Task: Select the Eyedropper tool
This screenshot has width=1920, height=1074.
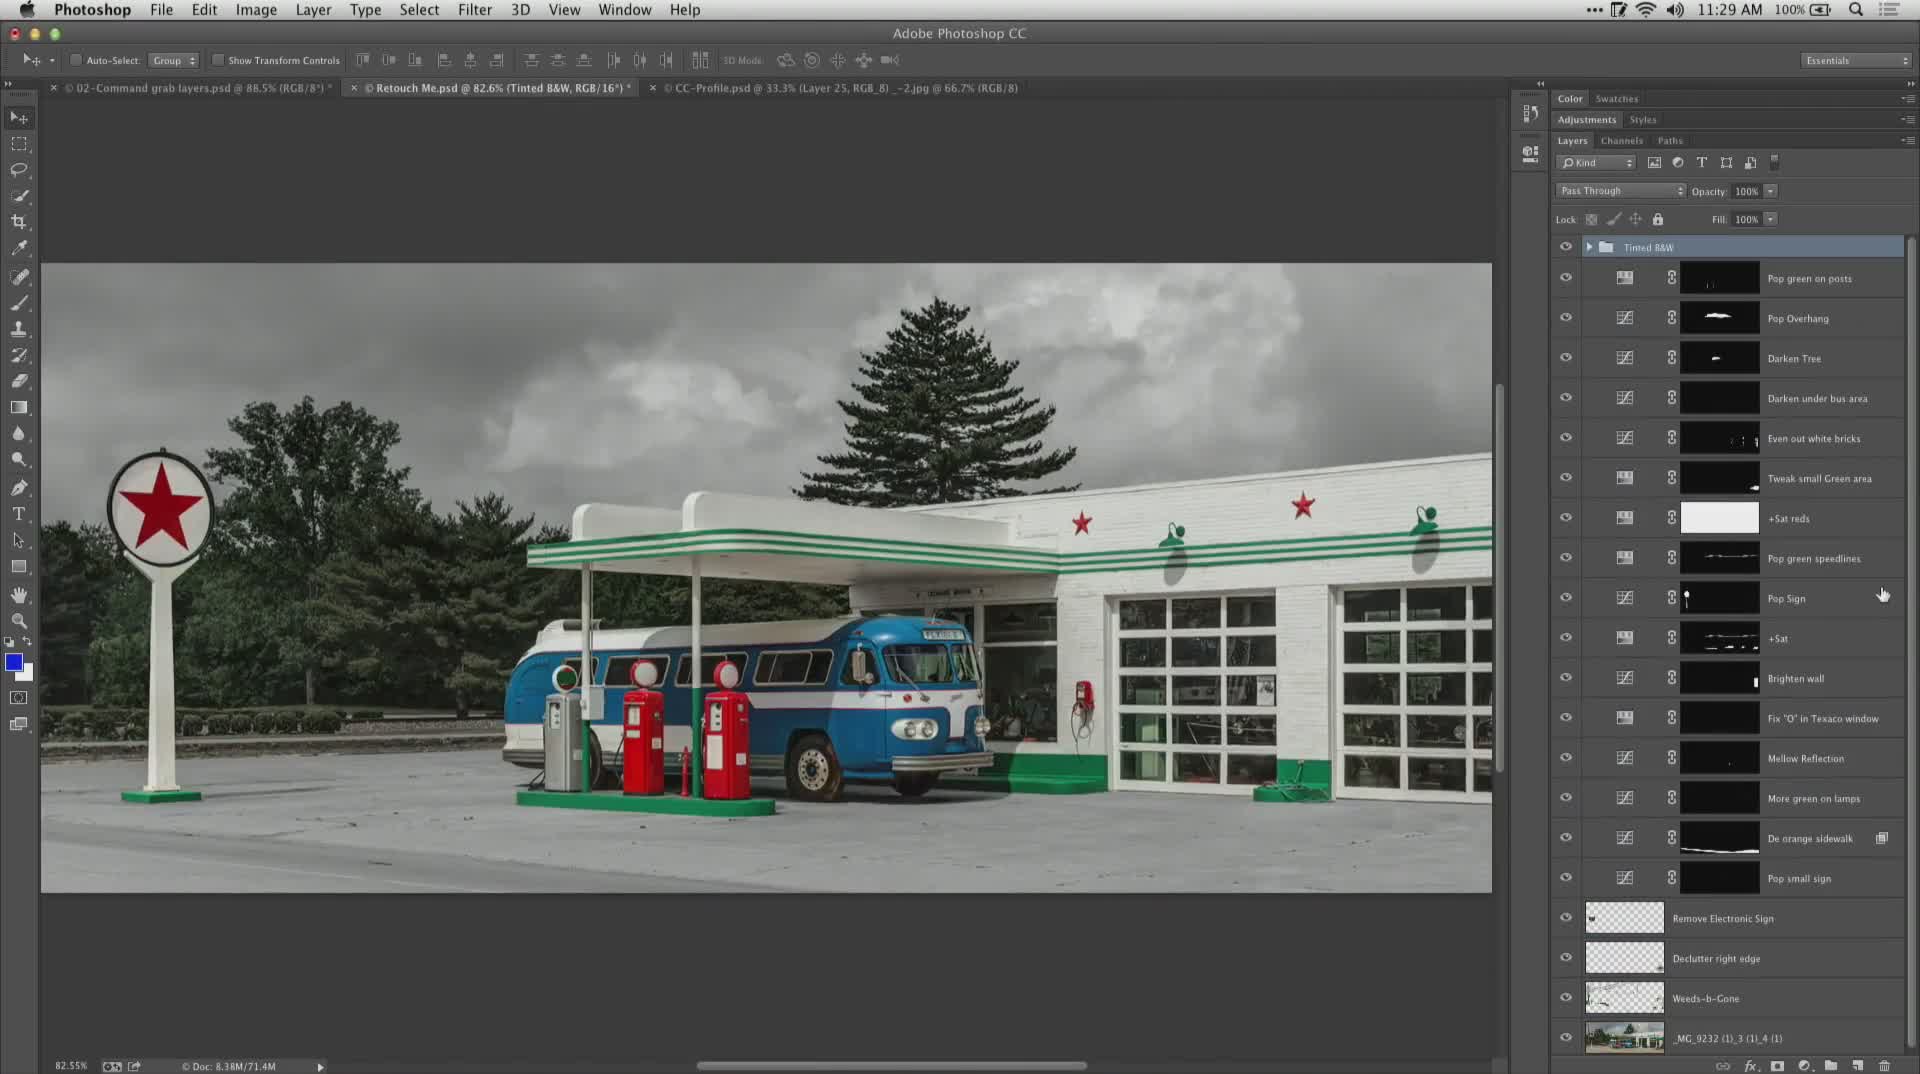Action: click(19, 248)
